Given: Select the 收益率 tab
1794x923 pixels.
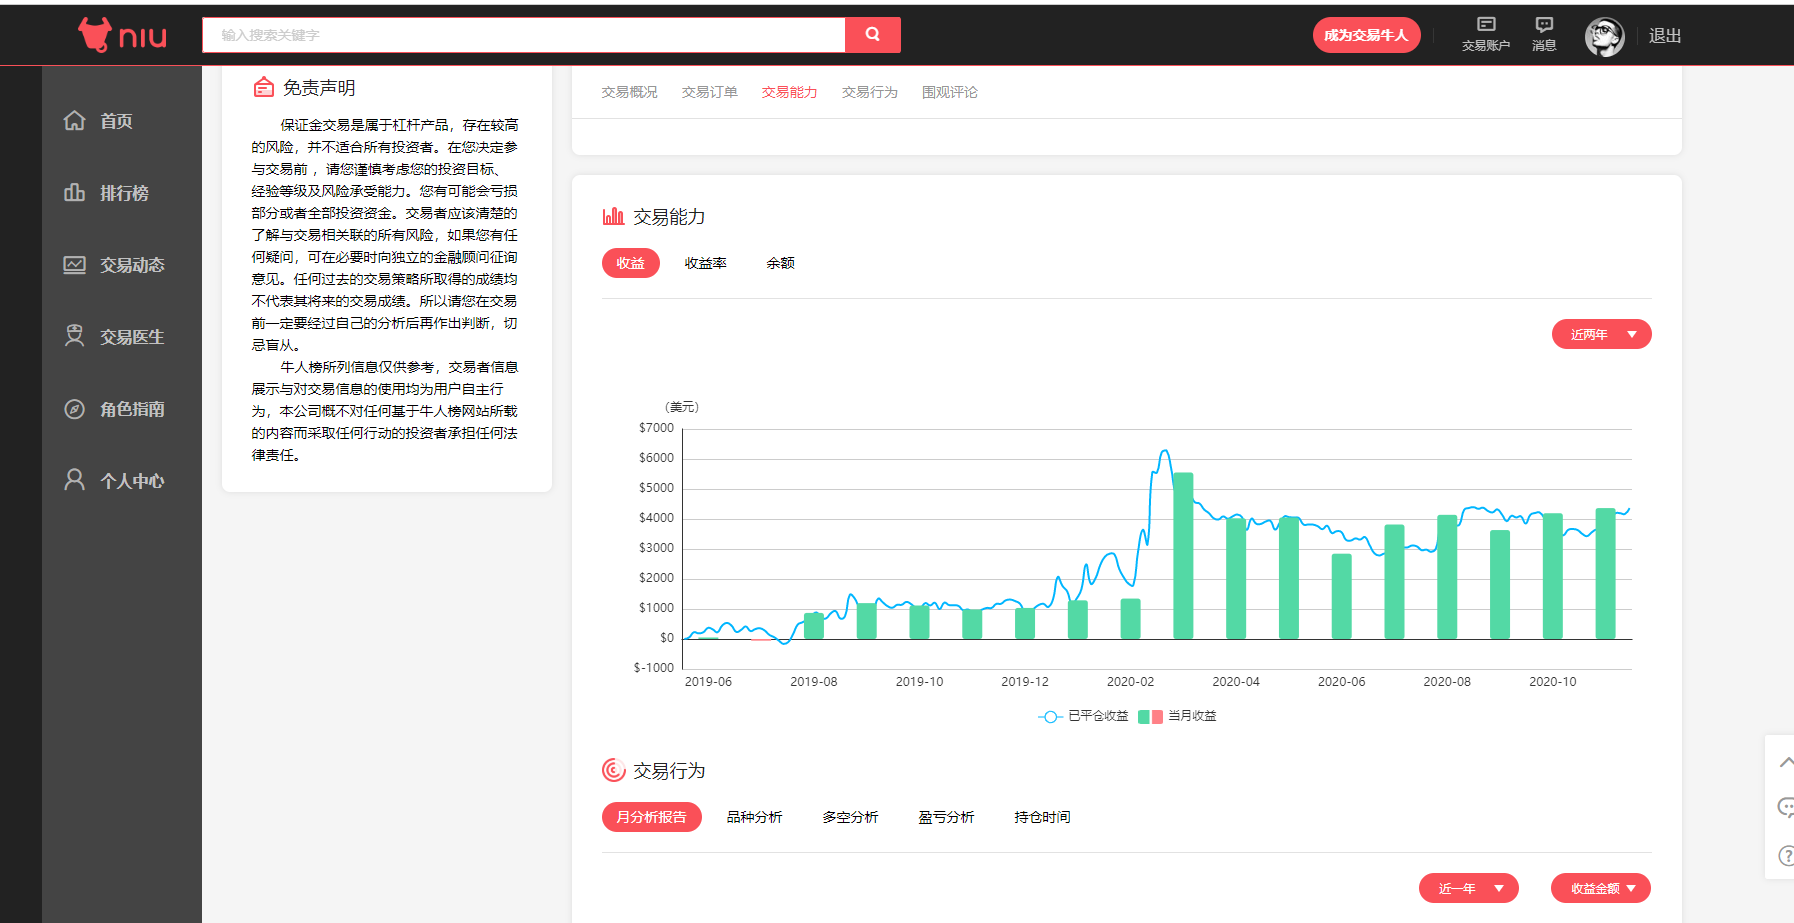Looking at the screenshot, I should click(705, 263).
